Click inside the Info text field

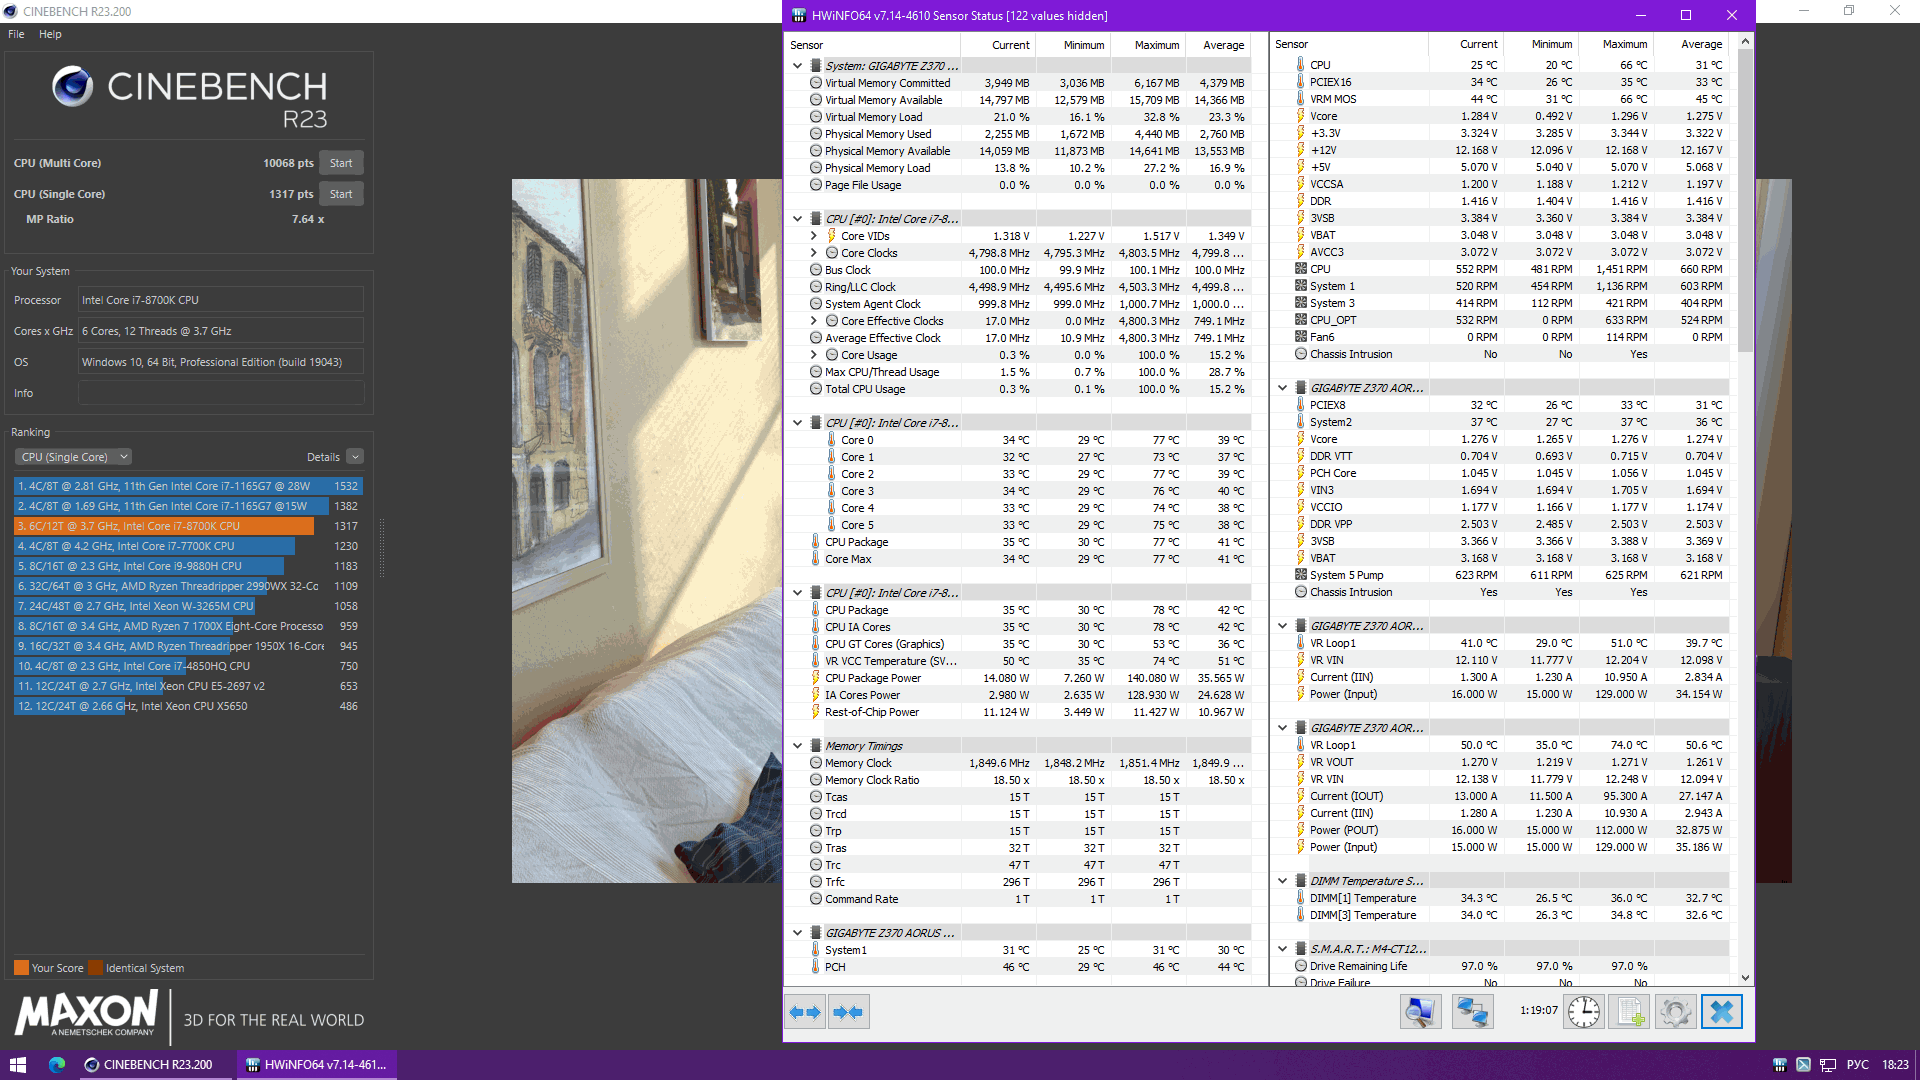click(x=220, y=393)
